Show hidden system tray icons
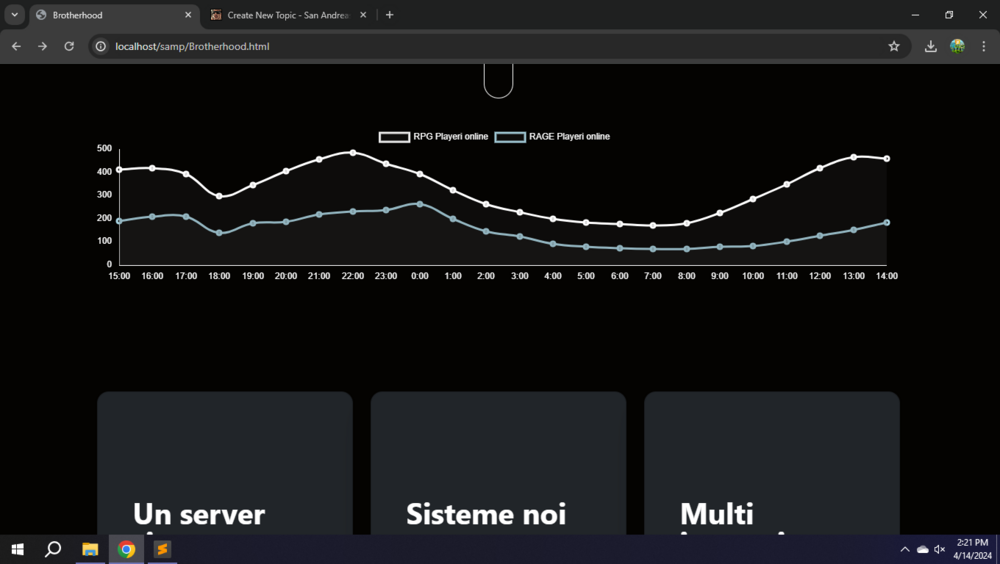Viewport: 1000px width, 564px height. pyautogui.click(x=904, y=549)
